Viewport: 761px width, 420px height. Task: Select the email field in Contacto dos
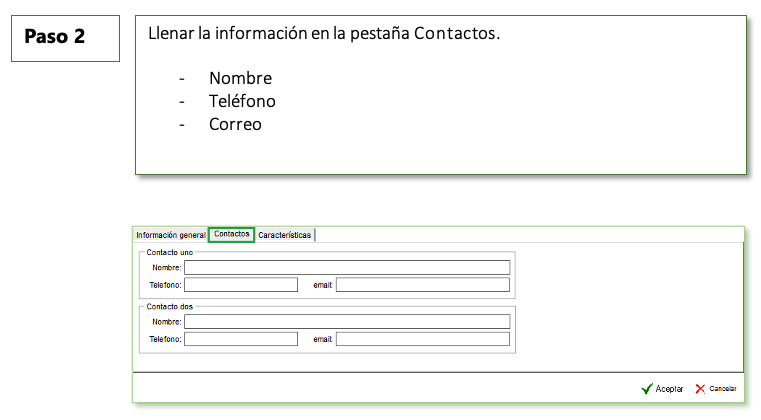tap(422, 339)
